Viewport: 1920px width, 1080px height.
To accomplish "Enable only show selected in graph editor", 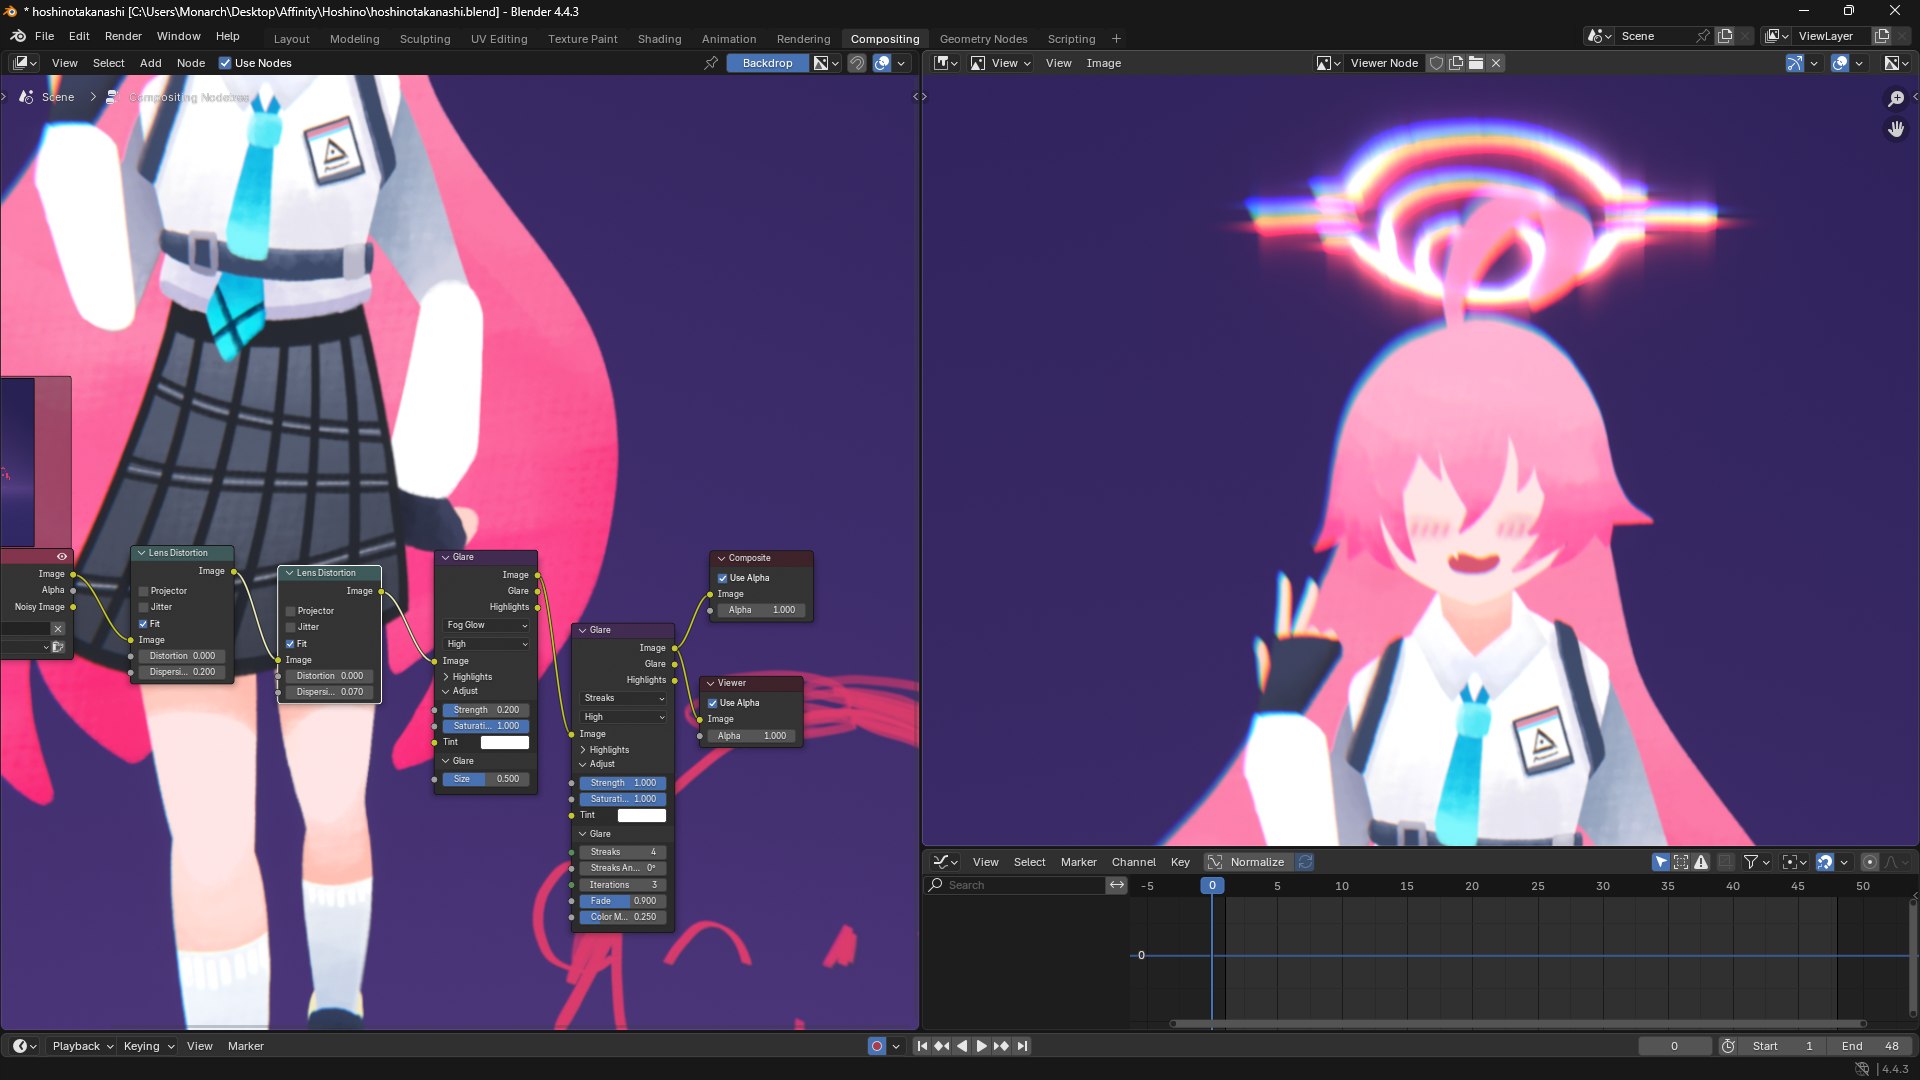I will tap(1661, 862).
